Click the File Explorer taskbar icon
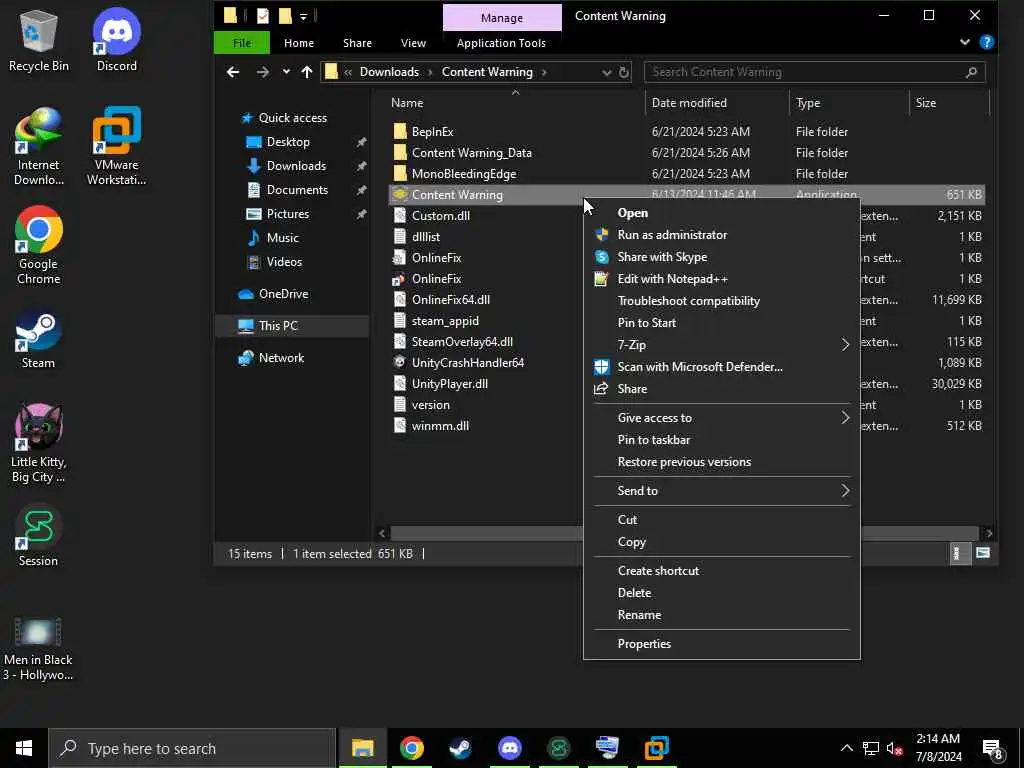This screenshot has height=768, width=1024. [x=362, y=748]
